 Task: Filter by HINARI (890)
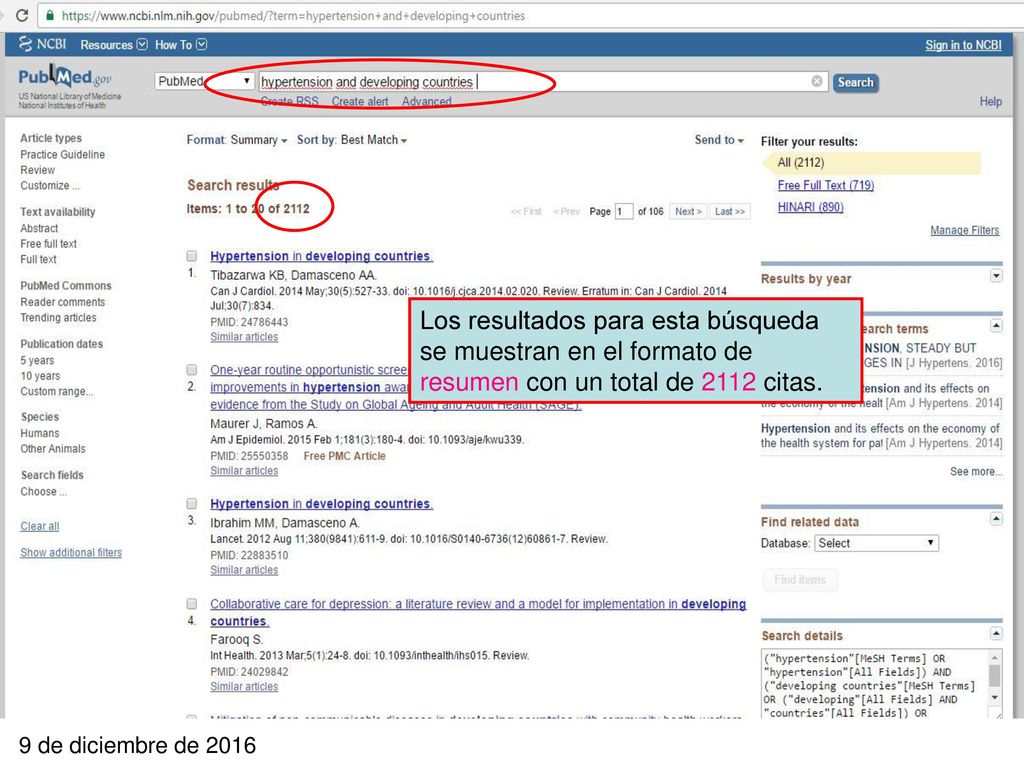tap(810, 207)
